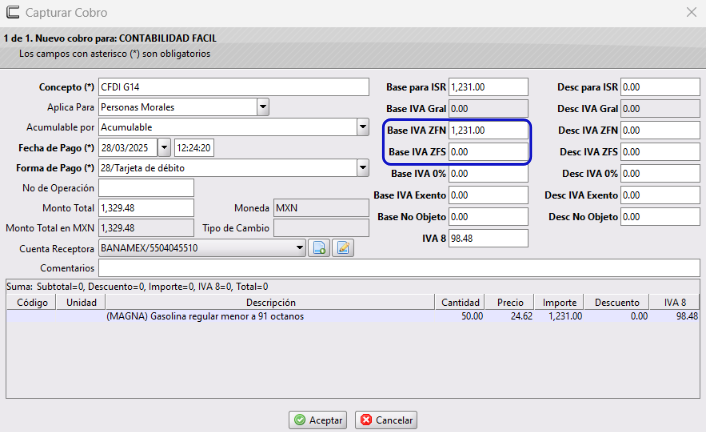The height and width of the screenshot is (432, 706).
Task: Click the Comentarios text field
Action: pos(399,268)
